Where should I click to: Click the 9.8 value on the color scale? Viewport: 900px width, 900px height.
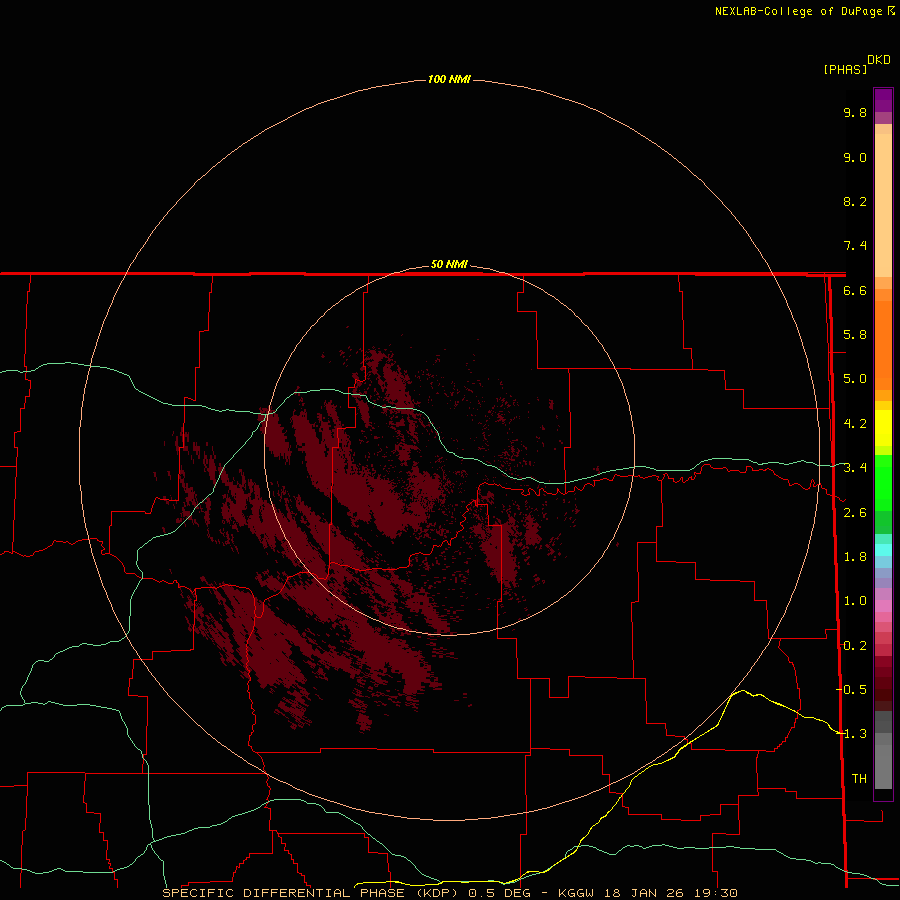855,112
